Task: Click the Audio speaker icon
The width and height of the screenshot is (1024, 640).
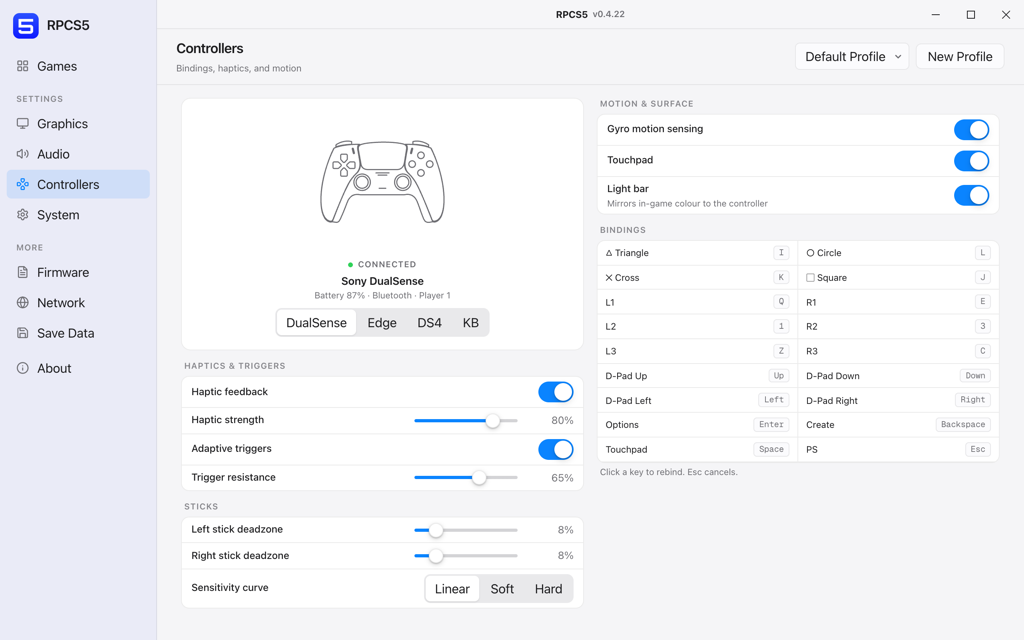Action: pos(23,154)
